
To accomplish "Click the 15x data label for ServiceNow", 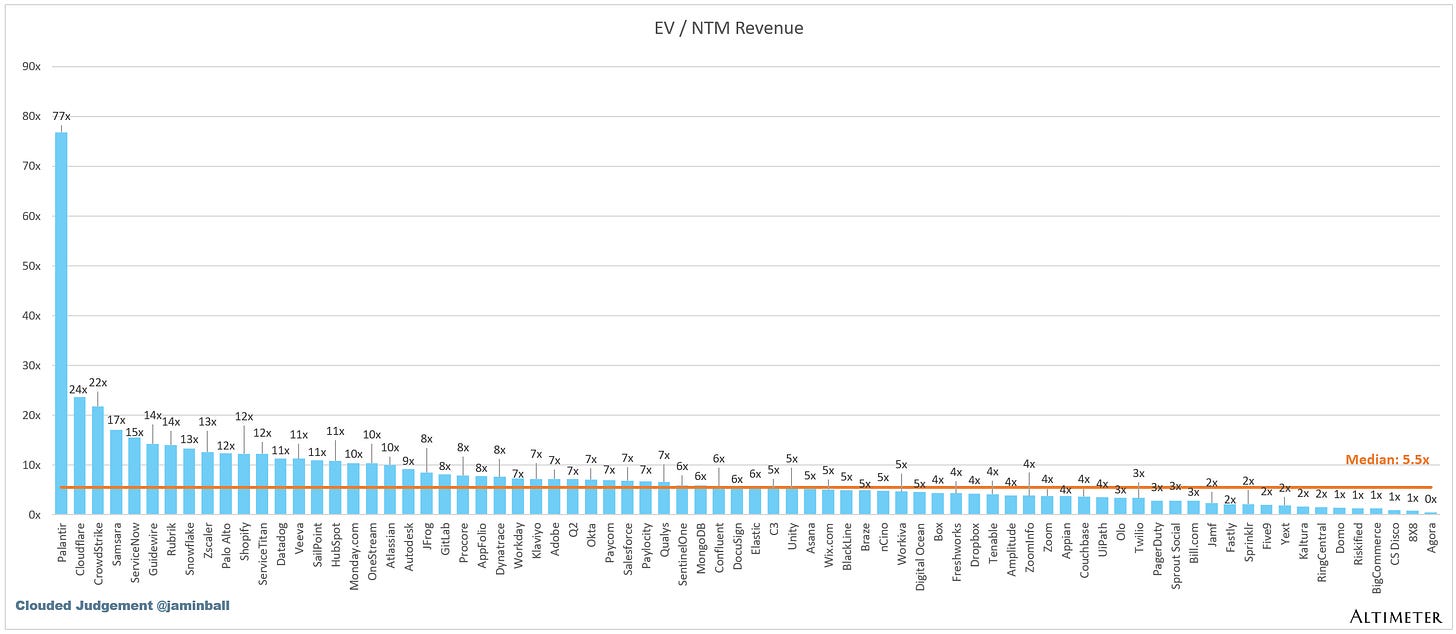I will coord(134,430).
